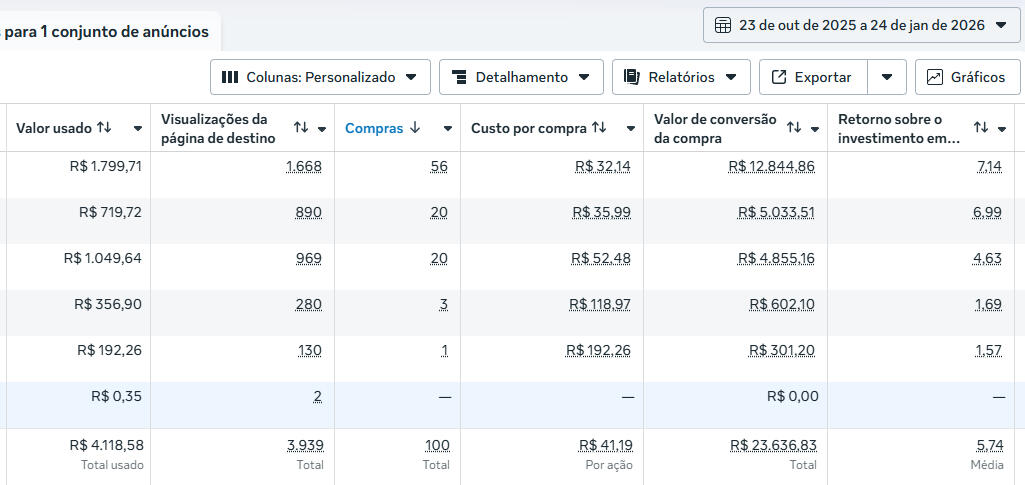
Task: Click the Gráficos chart icon
Action: point(935,77)
